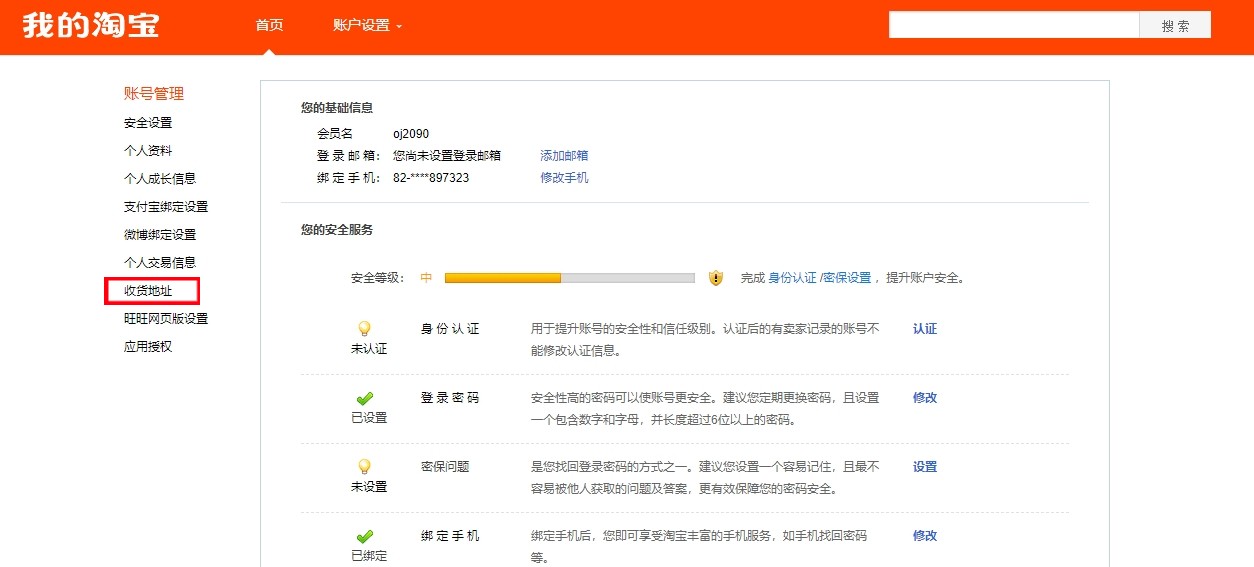Click the 账号管理 sidebar heading

(x=154, y=94)
